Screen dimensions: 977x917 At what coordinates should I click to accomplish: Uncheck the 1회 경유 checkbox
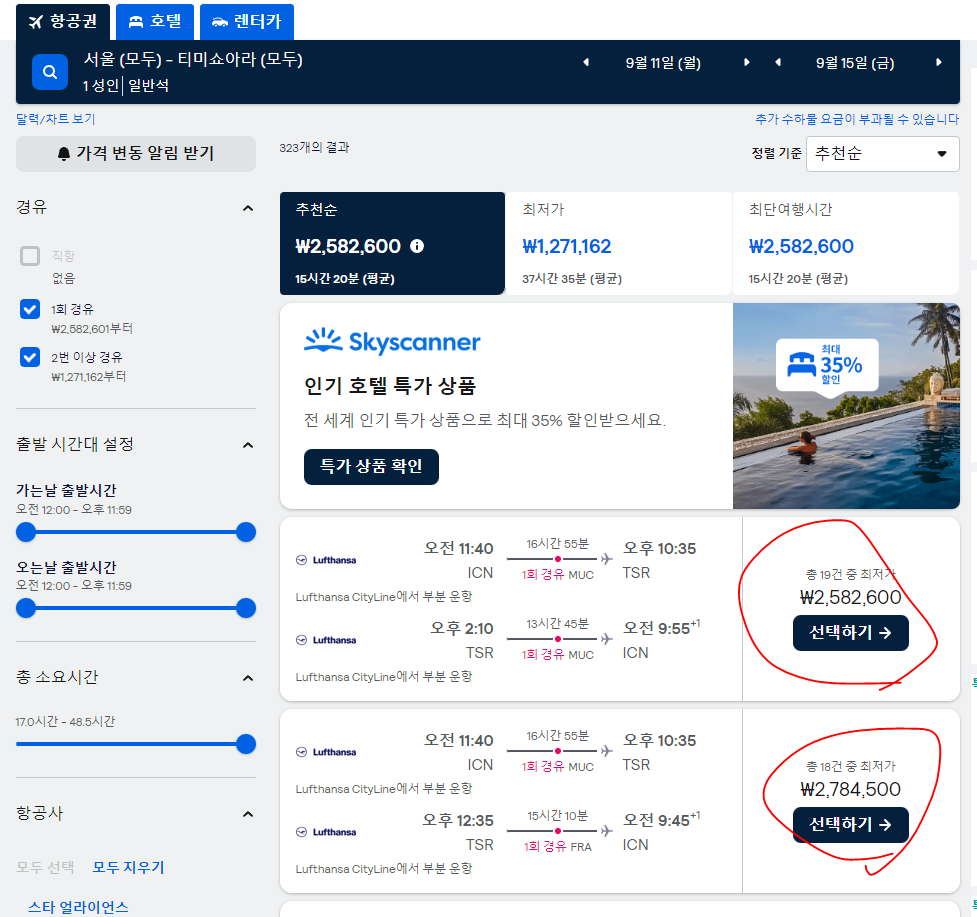tap(30, 309)
